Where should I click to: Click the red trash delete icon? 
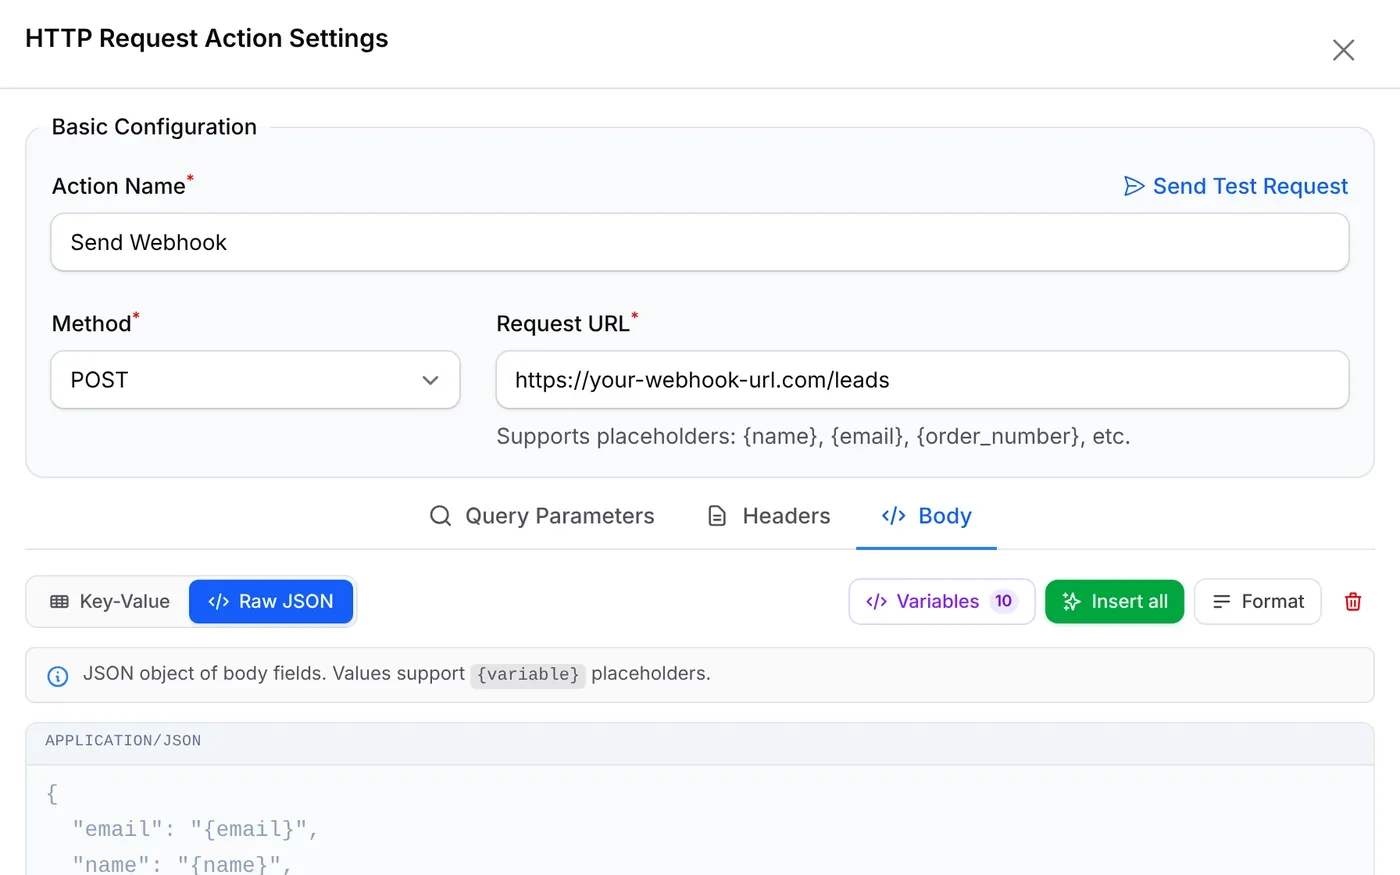pos(1353,602)
